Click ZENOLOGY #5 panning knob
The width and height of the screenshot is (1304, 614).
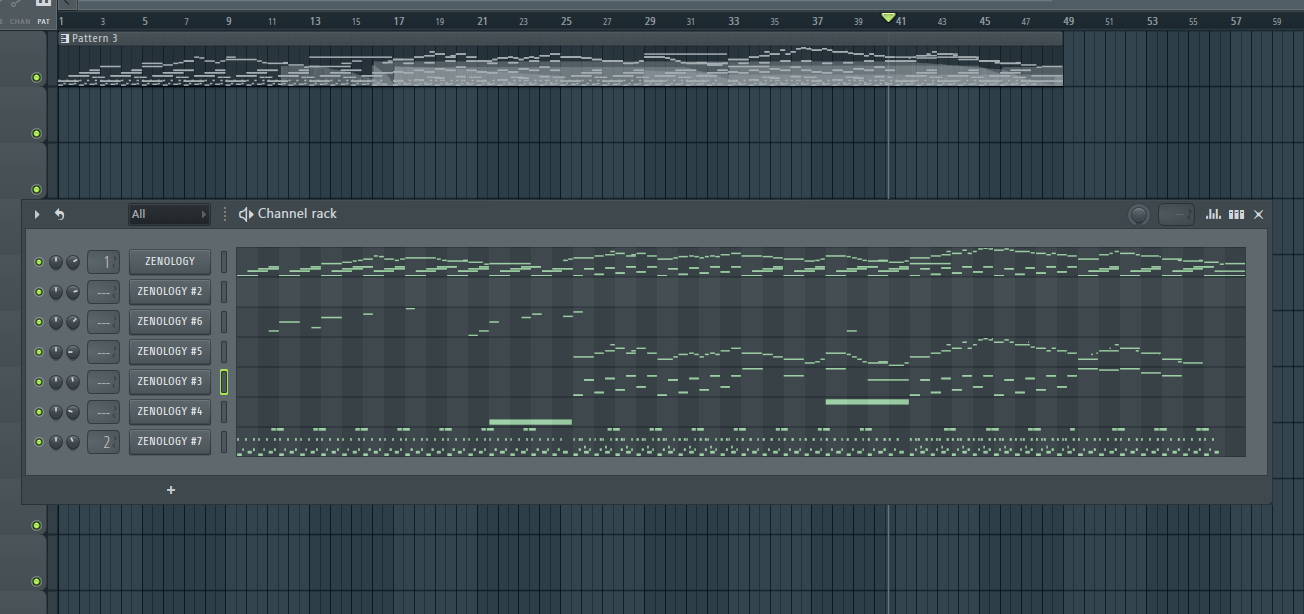(56, 352)
